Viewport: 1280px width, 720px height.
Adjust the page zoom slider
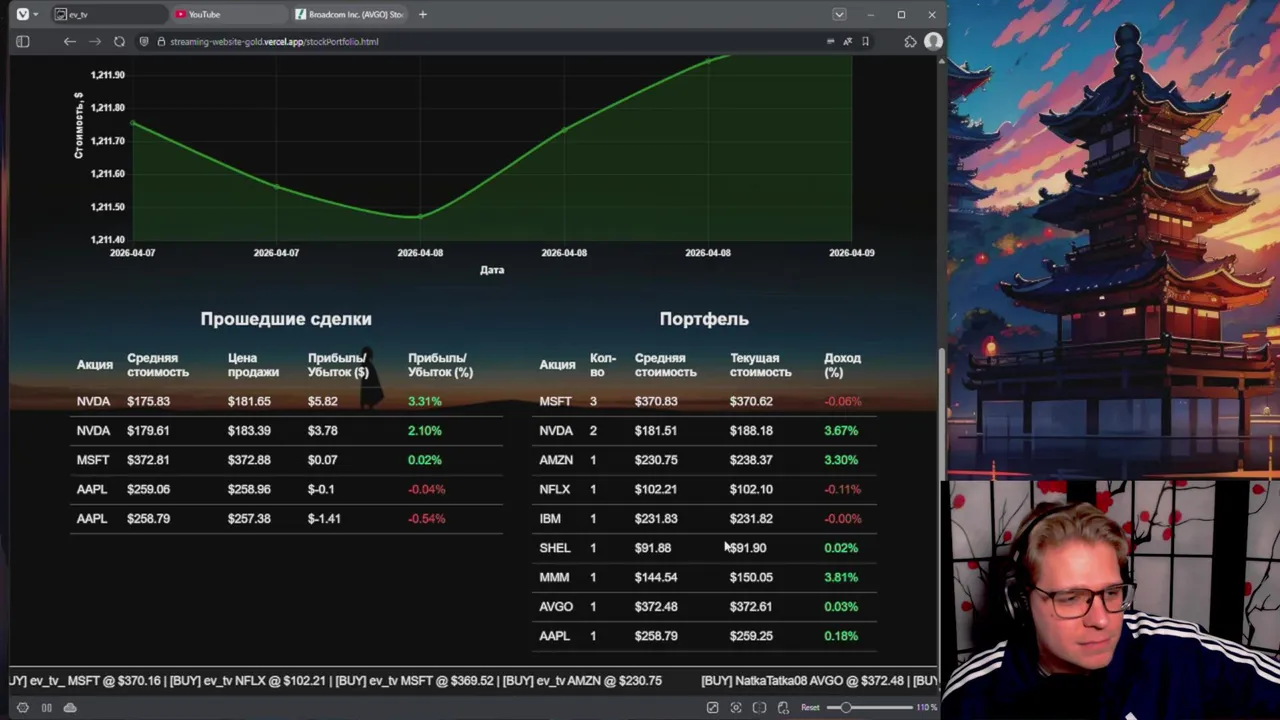tap(870, 707)
